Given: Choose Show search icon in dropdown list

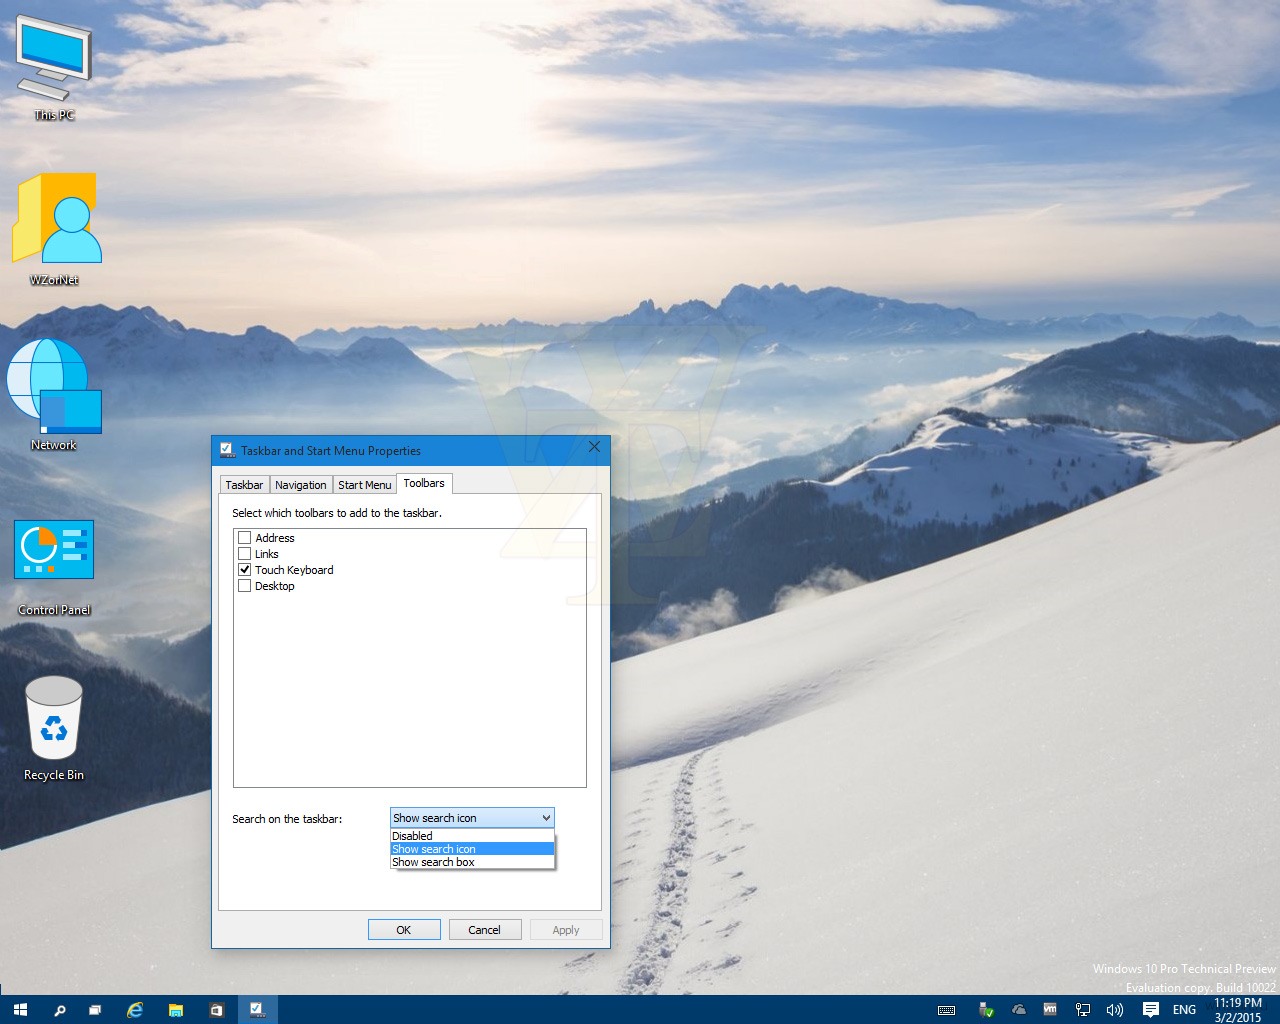Looking at the screenshot, I should (472, 849).
